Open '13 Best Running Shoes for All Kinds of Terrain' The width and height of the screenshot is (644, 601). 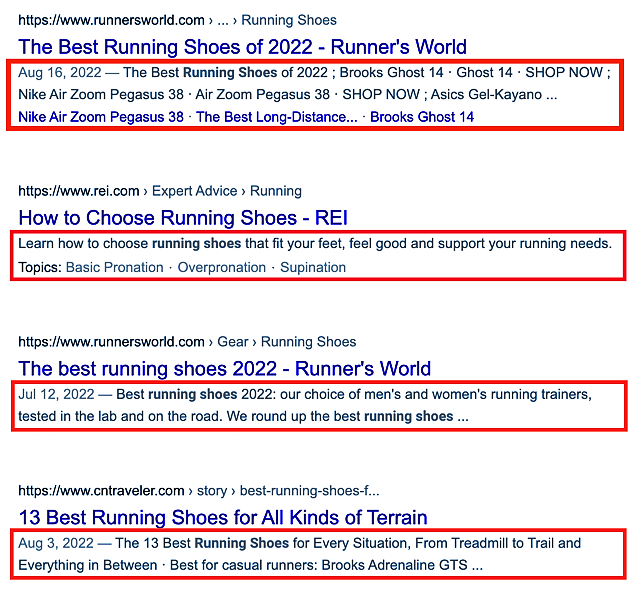pyautogui.click(x=223, y=517)
